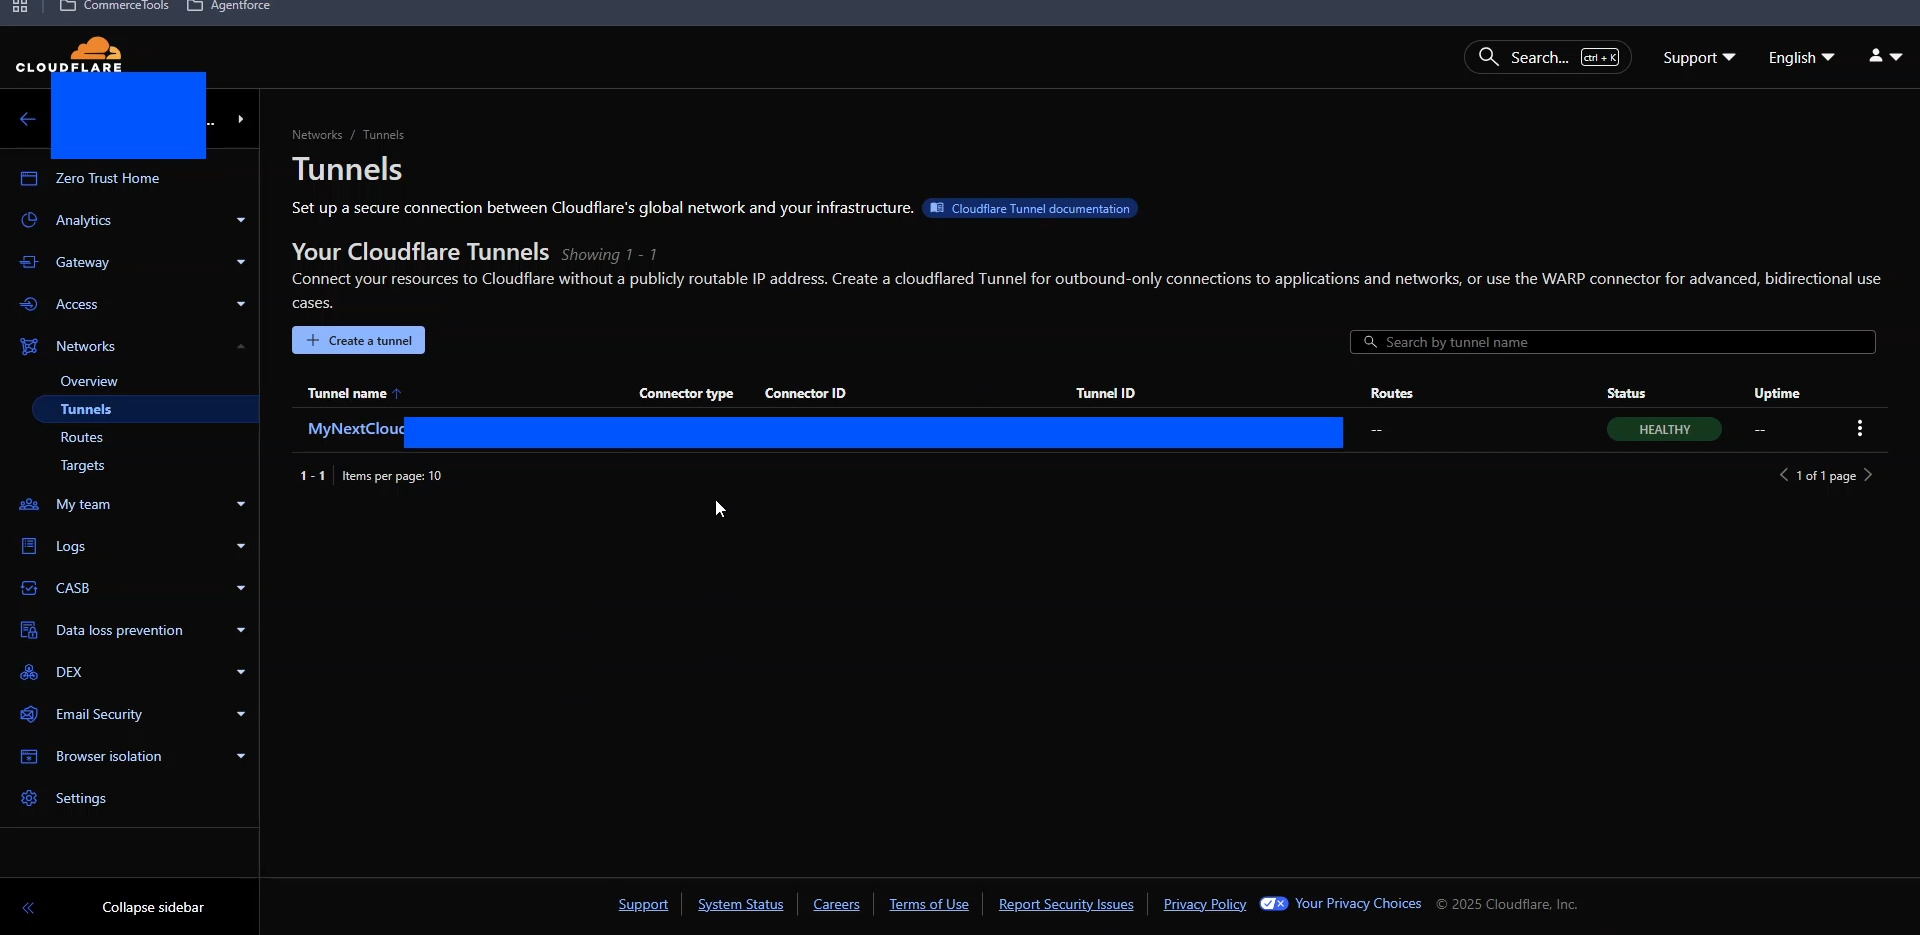Screen dimensions: 1920x935
Task: Open the user account profile icon
Action: click(1876, 57)
